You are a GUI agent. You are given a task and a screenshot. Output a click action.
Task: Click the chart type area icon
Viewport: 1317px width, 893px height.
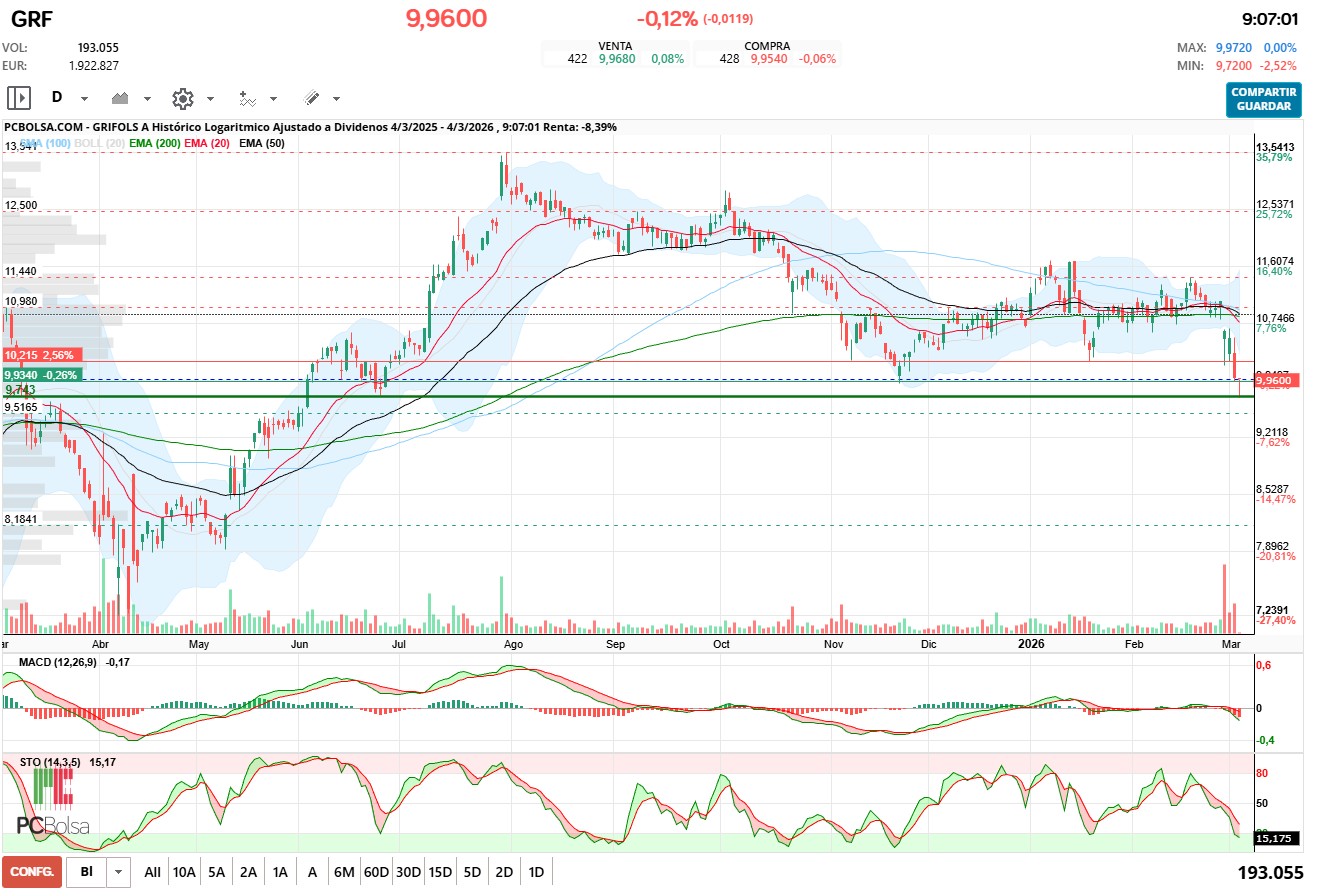[x=122, y=98]
